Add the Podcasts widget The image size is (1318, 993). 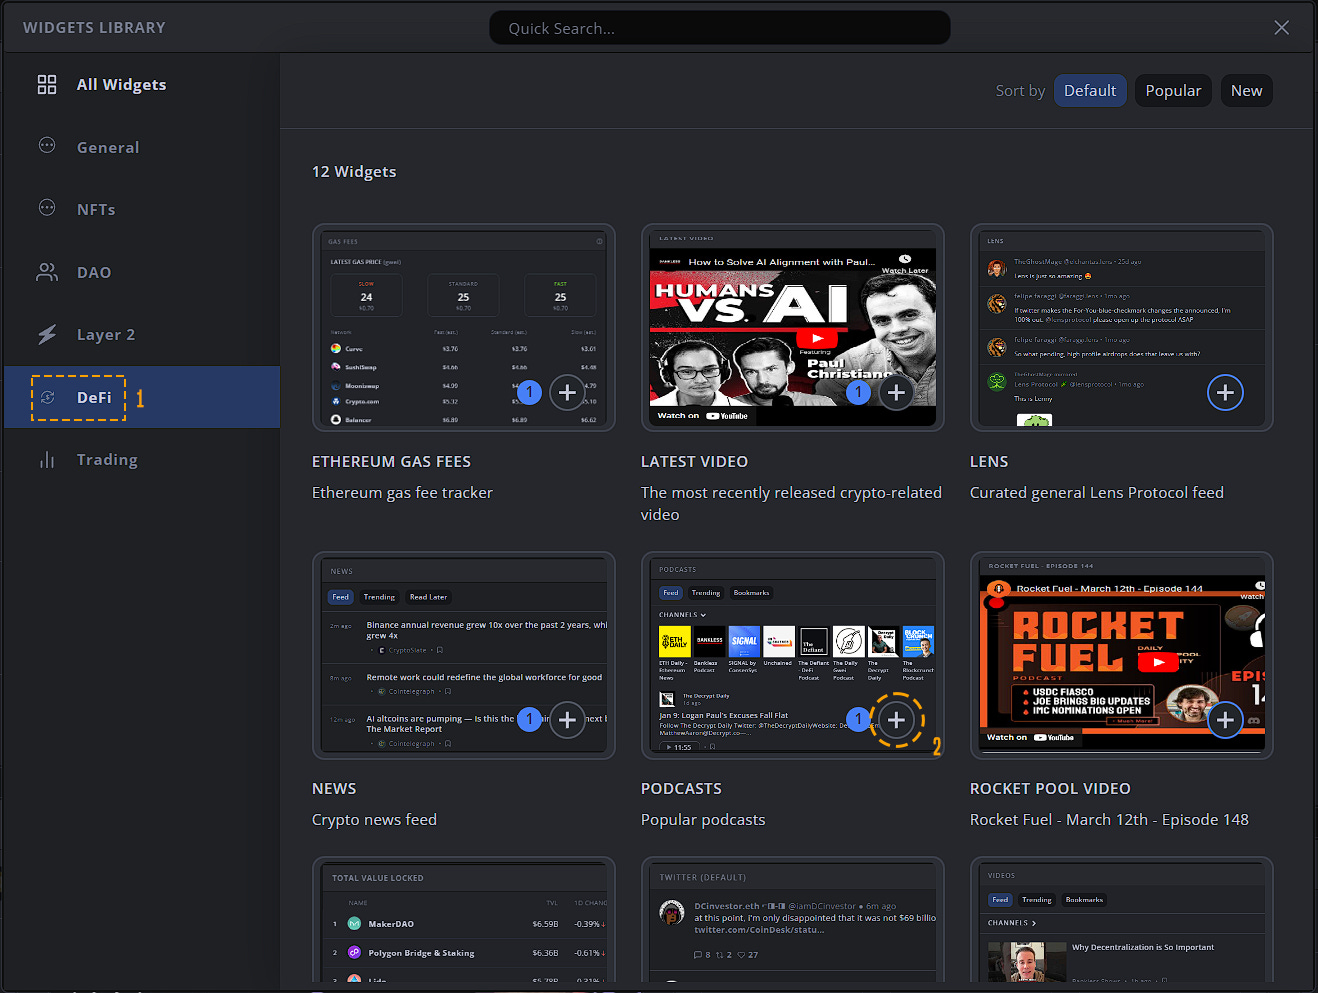click(x=896, y=720)
